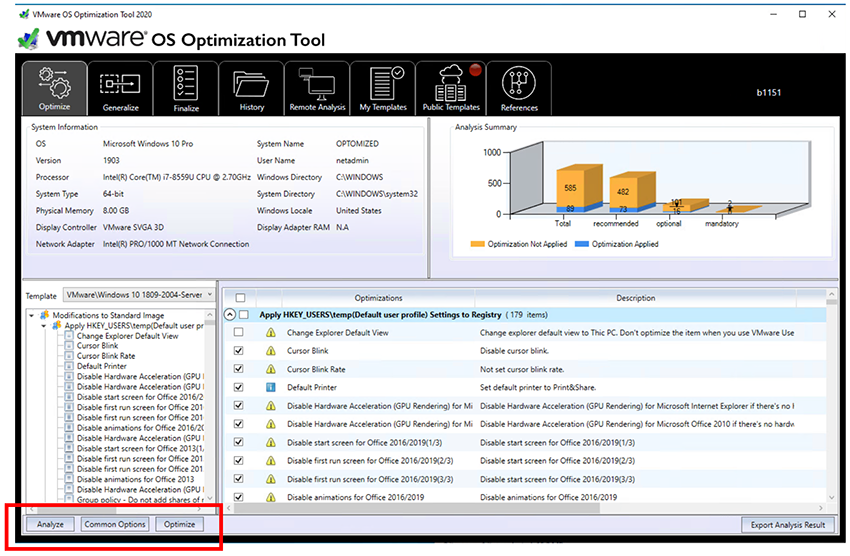Toggle the select-all checkbox in table header
Viewport: 850px width, 556px height.
241,298
